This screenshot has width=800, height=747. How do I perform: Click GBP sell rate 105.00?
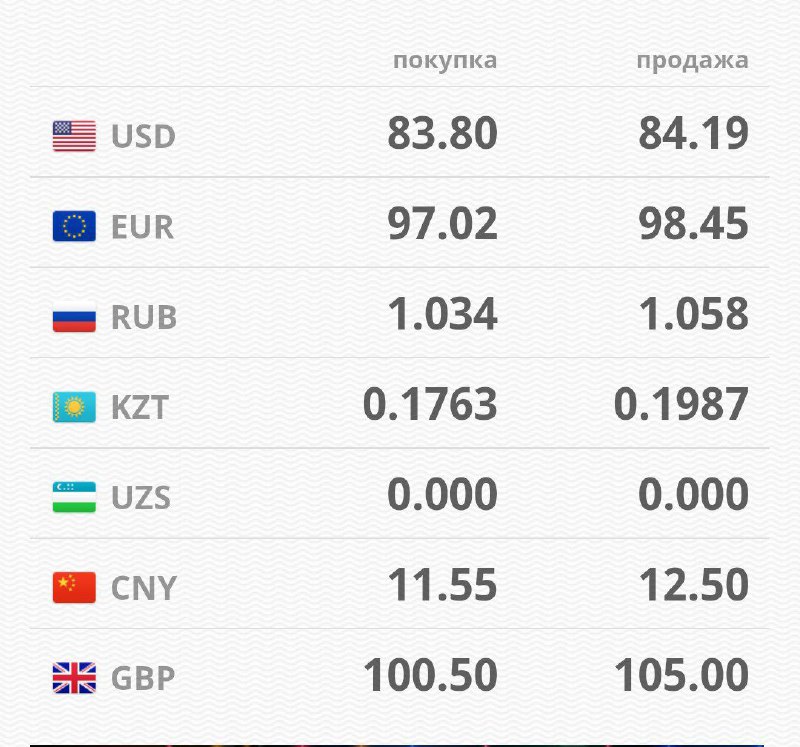tap(681, 676)
